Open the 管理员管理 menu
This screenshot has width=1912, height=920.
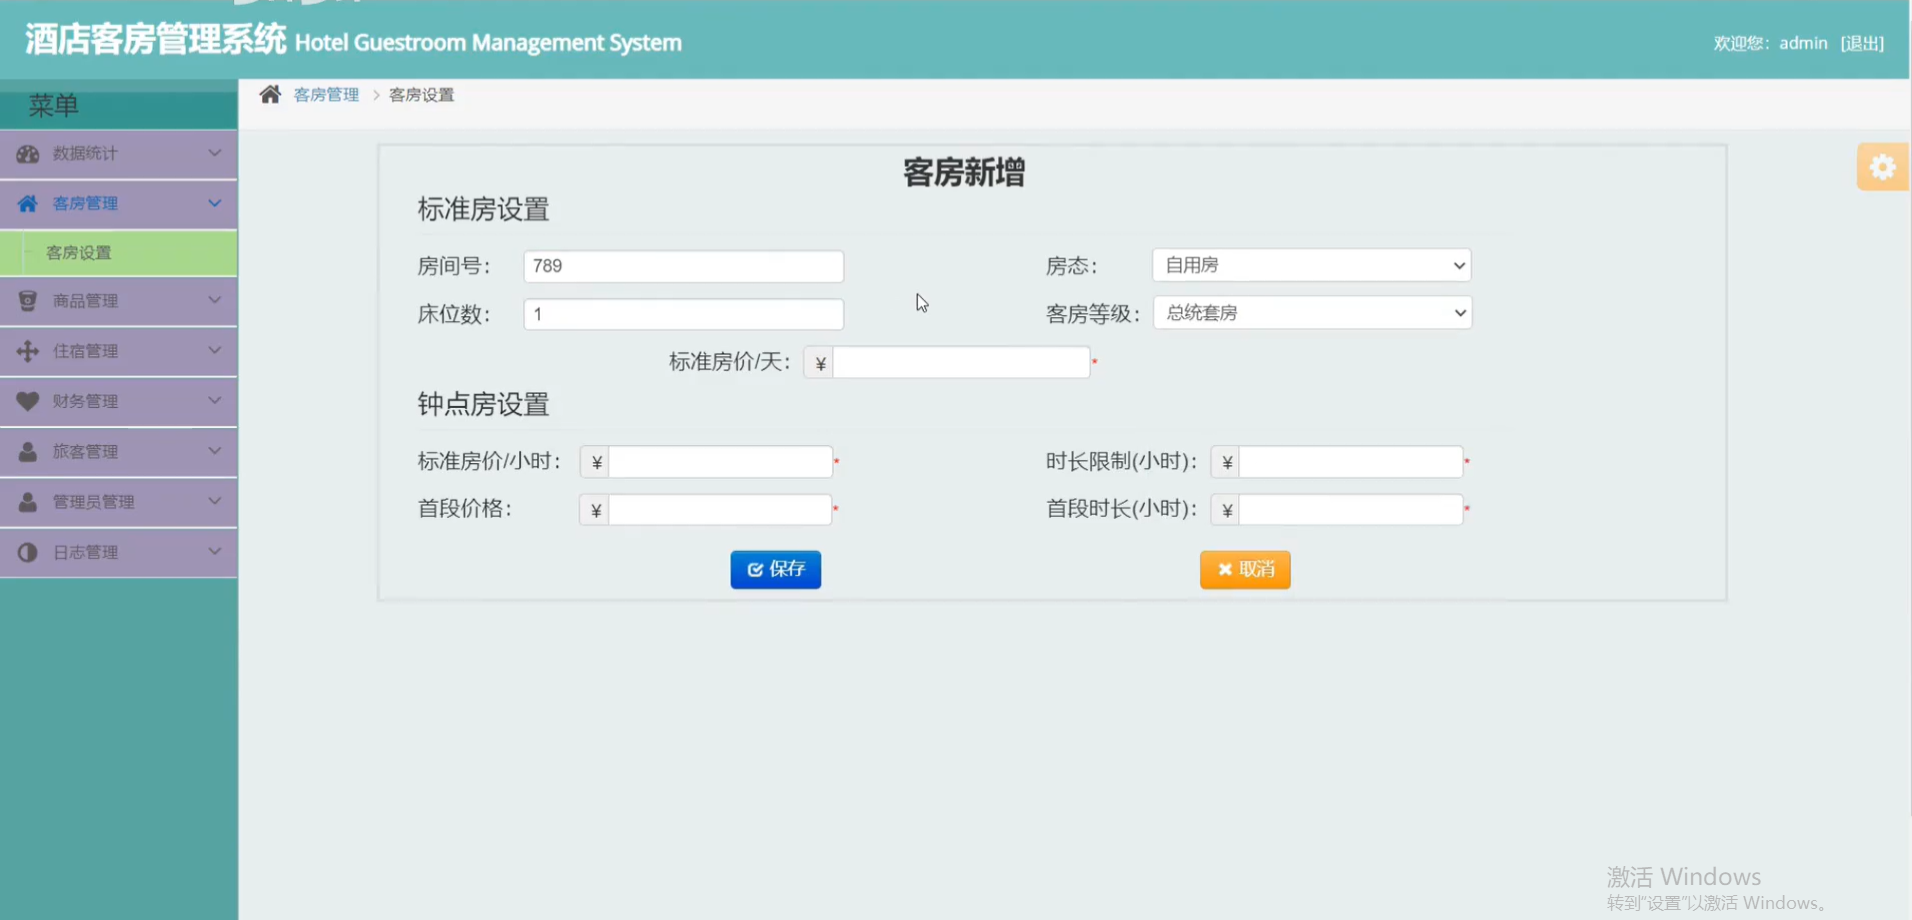pos(119,502)
